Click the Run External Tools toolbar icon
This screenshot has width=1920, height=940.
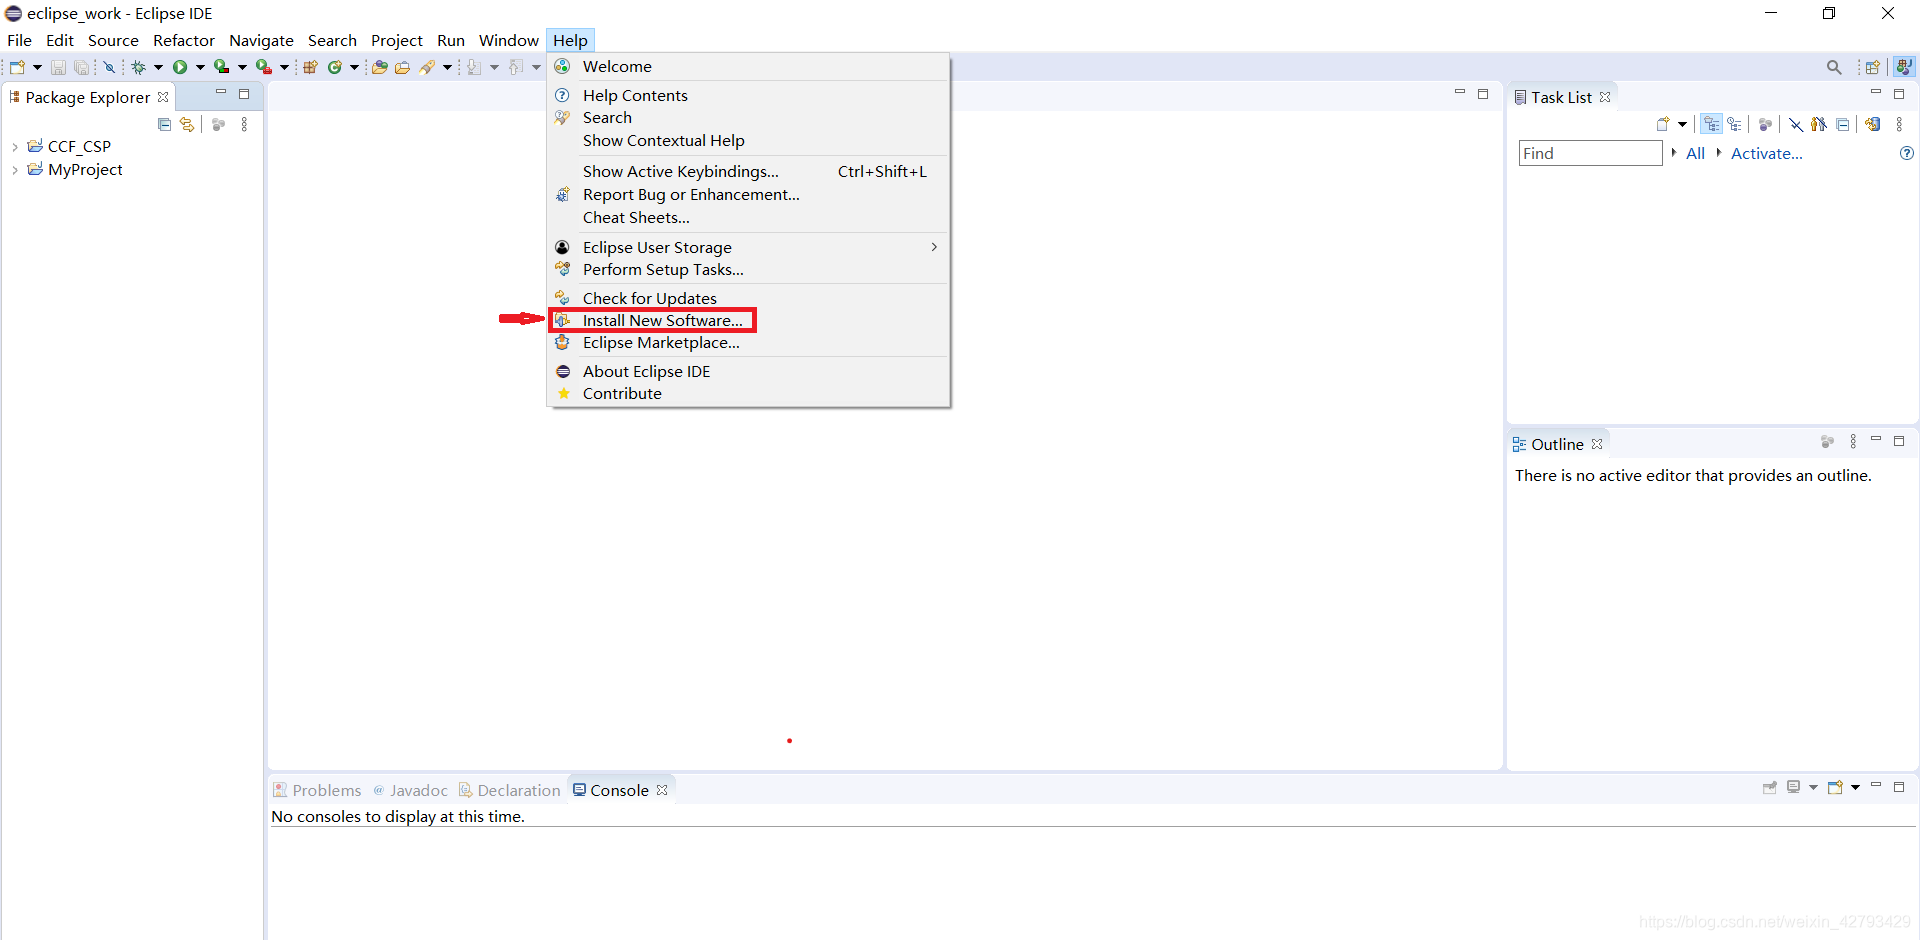tap(263, 67)
